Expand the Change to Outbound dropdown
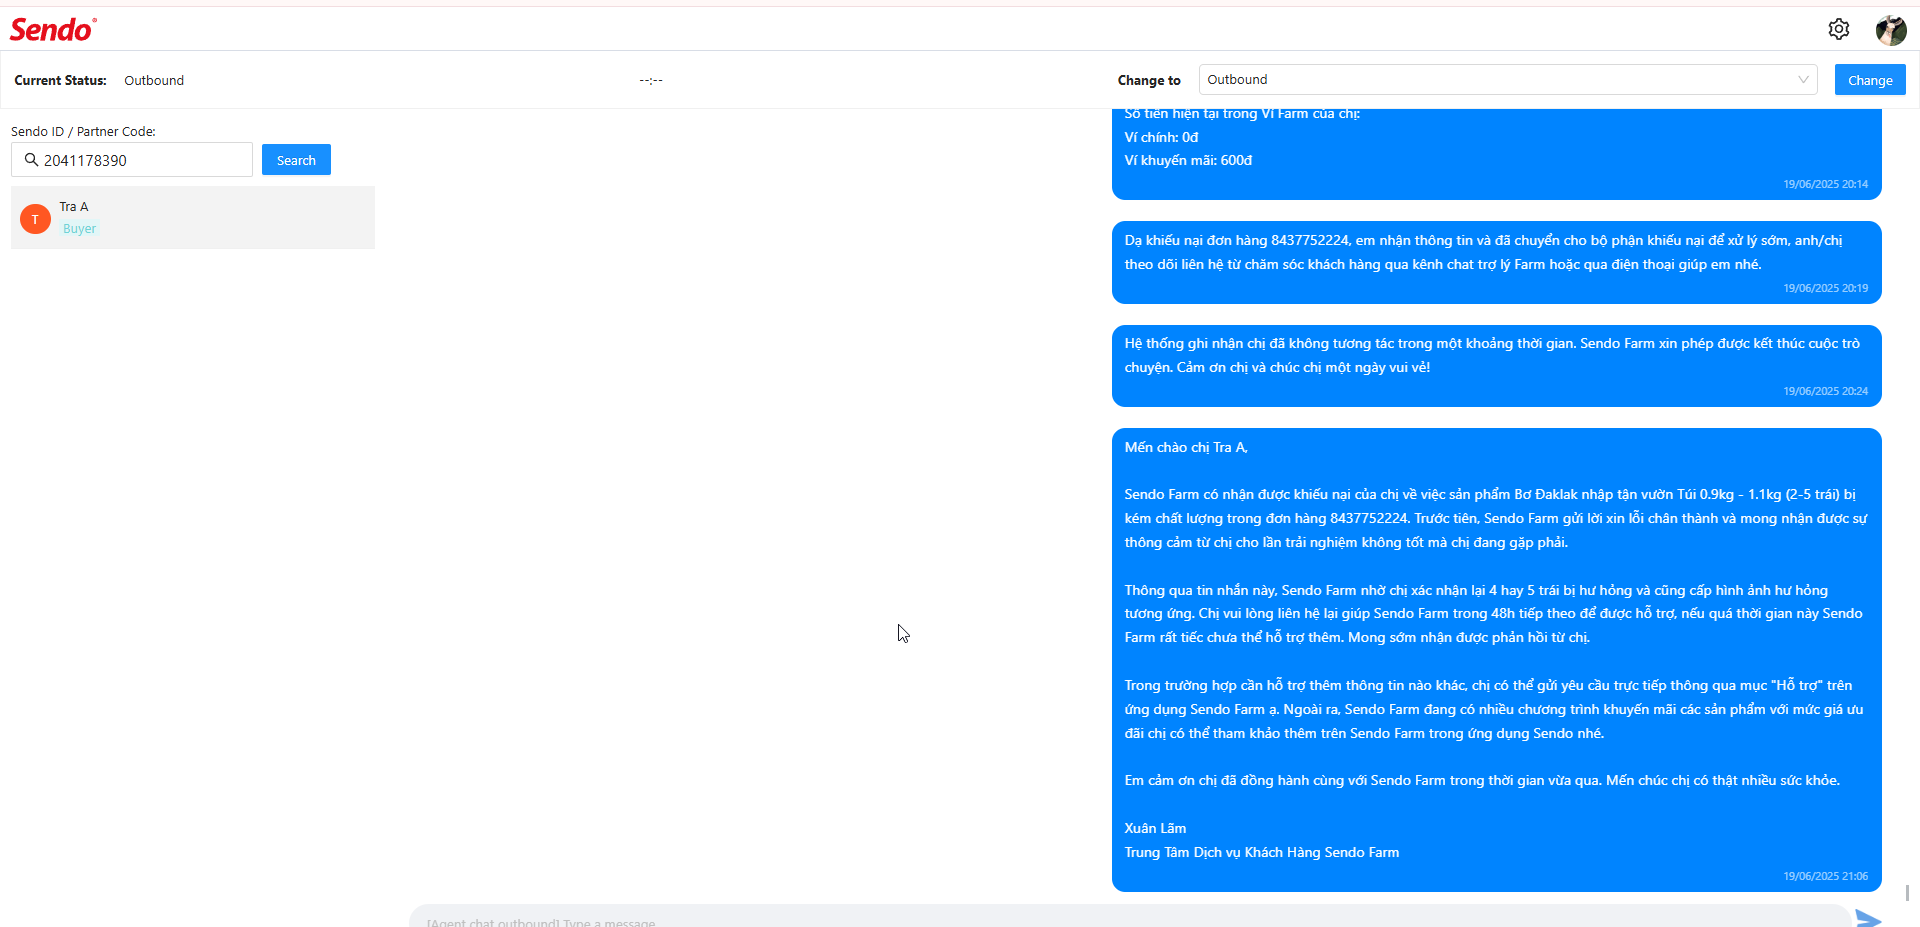 [x=1508, y=79]
